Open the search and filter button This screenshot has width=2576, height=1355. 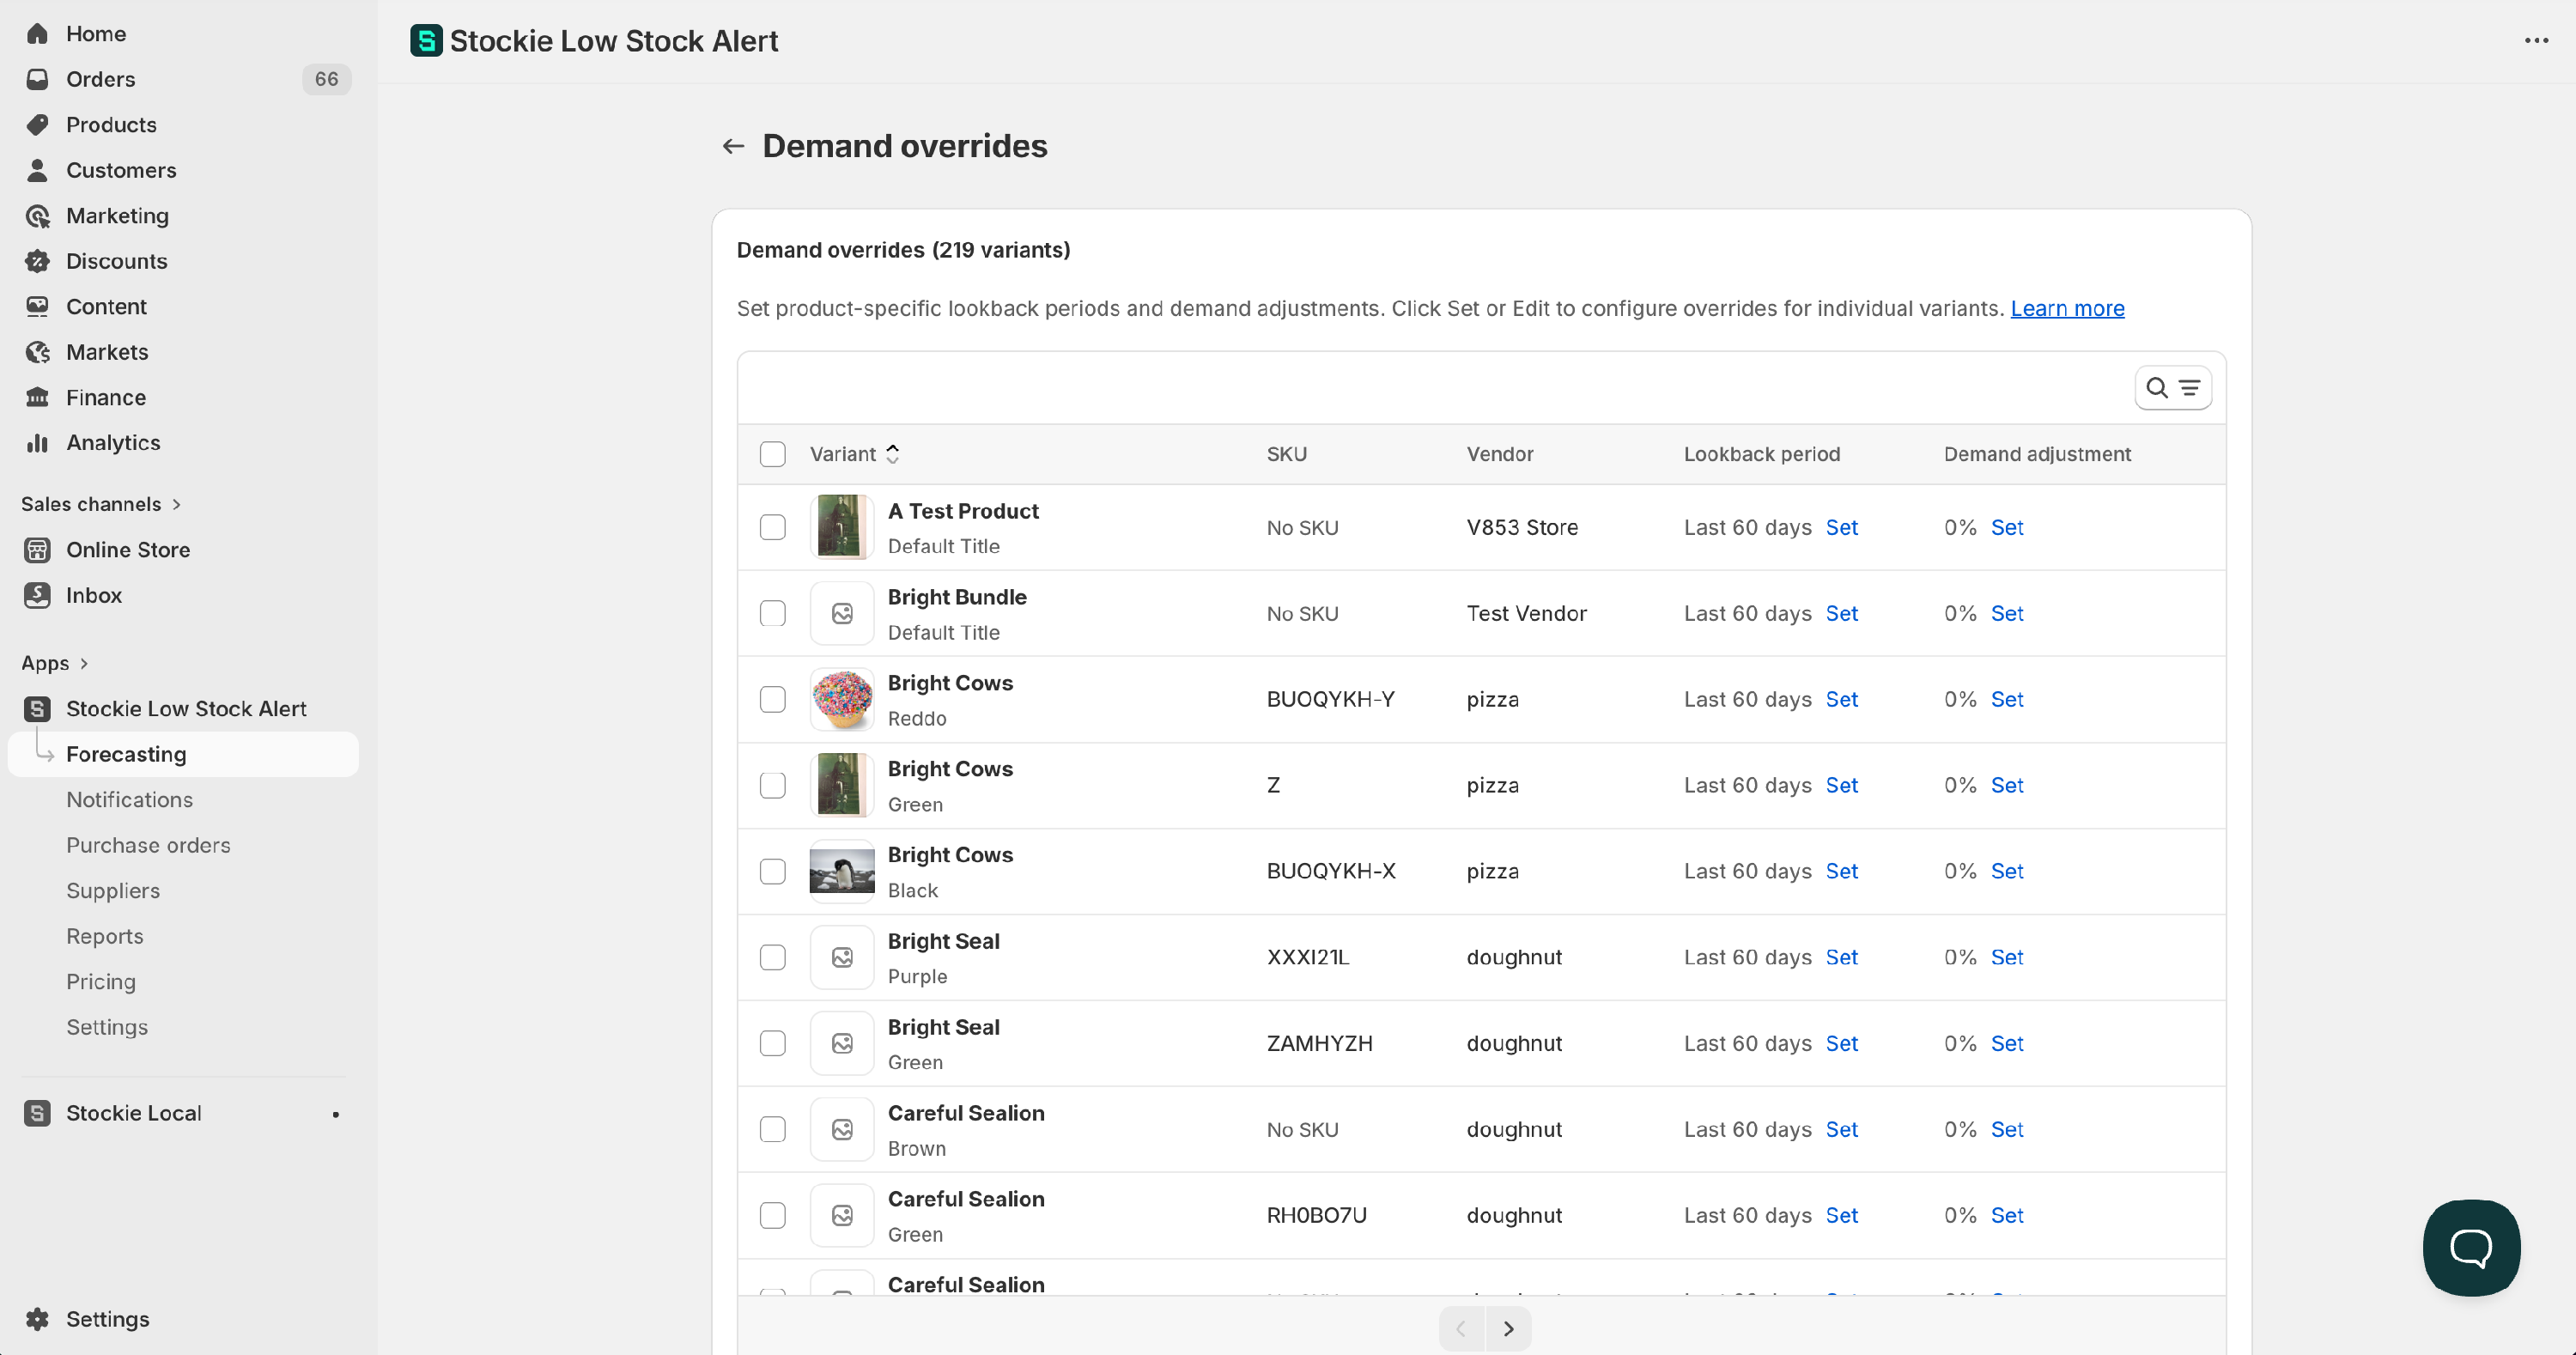(2172, 388)
